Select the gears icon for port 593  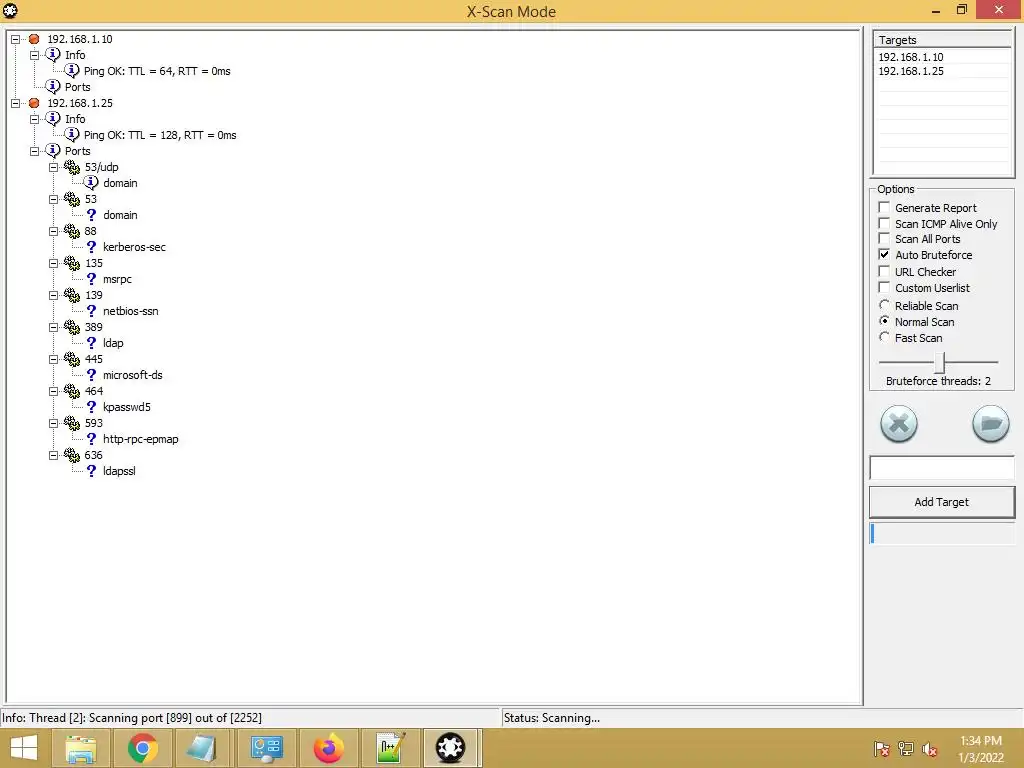72,423
